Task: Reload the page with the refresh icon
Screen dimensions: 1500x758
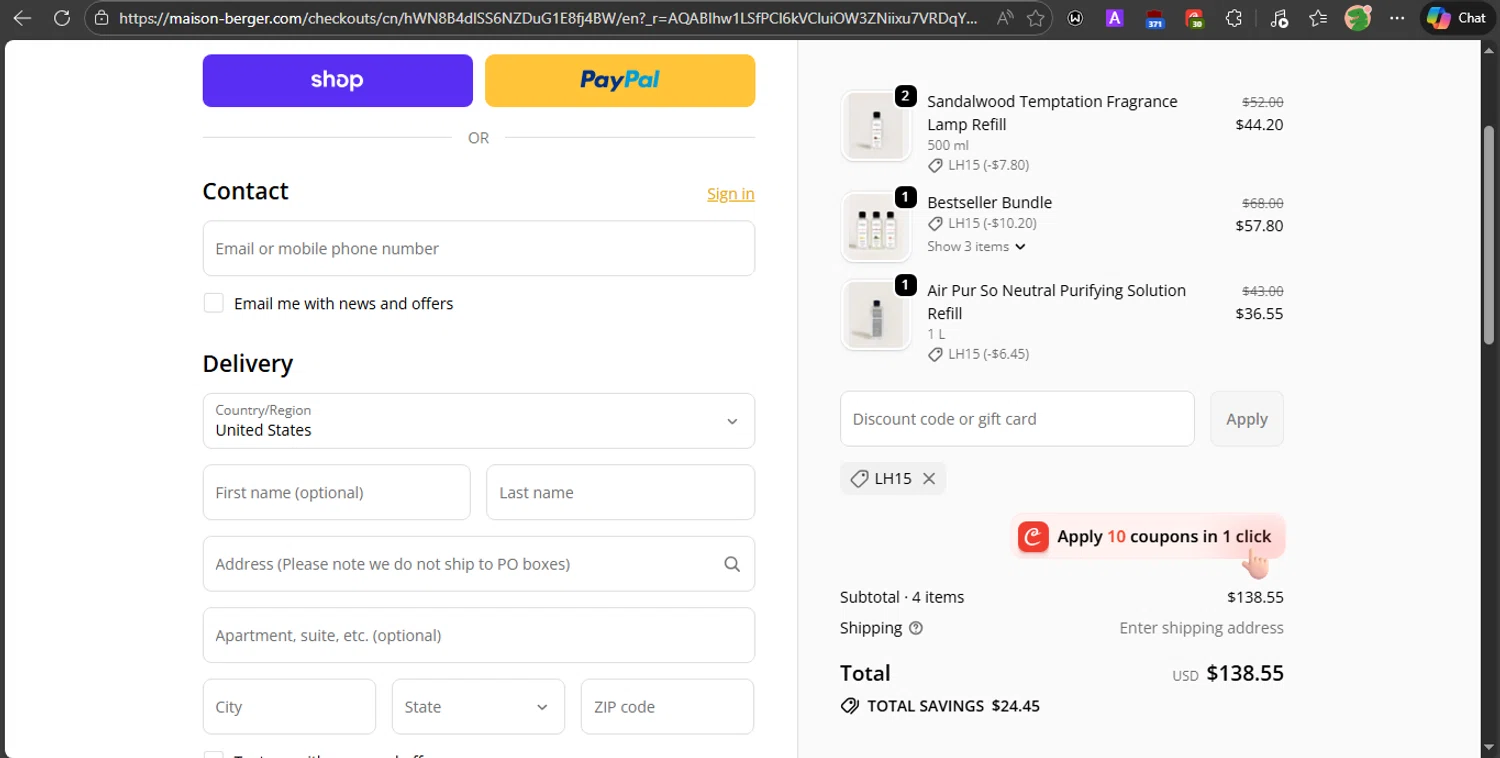Action: 62,18
